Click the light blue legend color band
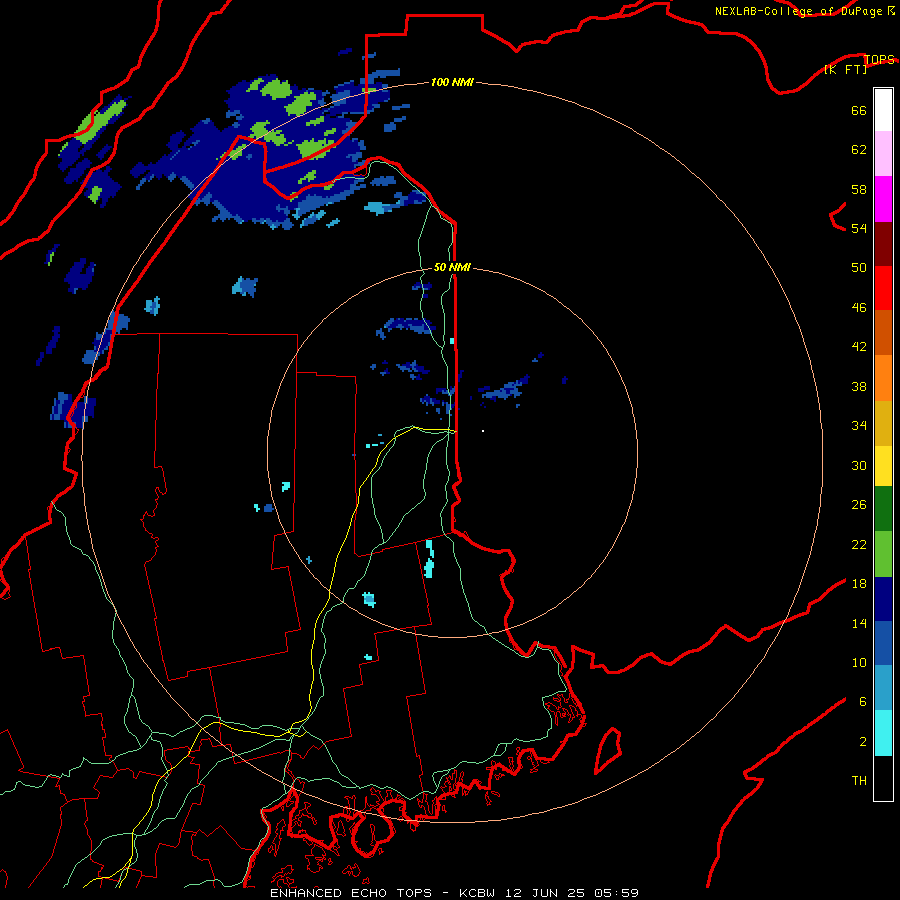This screenshot has width=900, height=900. 883,688
